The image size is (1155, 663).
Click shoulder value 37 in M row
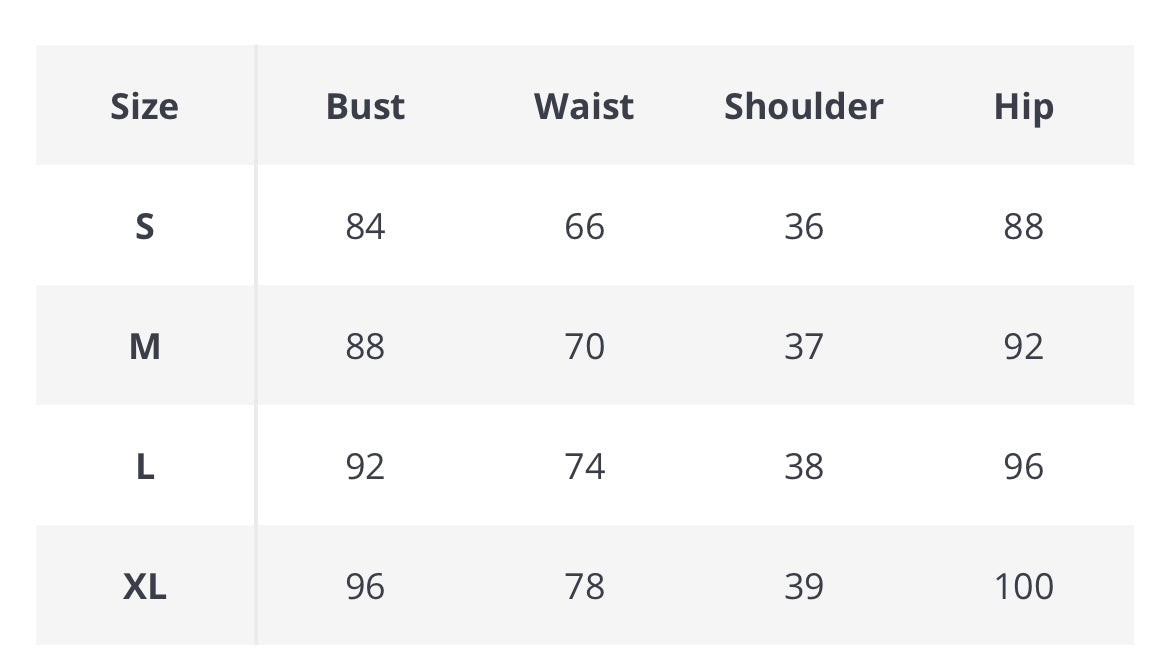[803, 347]
